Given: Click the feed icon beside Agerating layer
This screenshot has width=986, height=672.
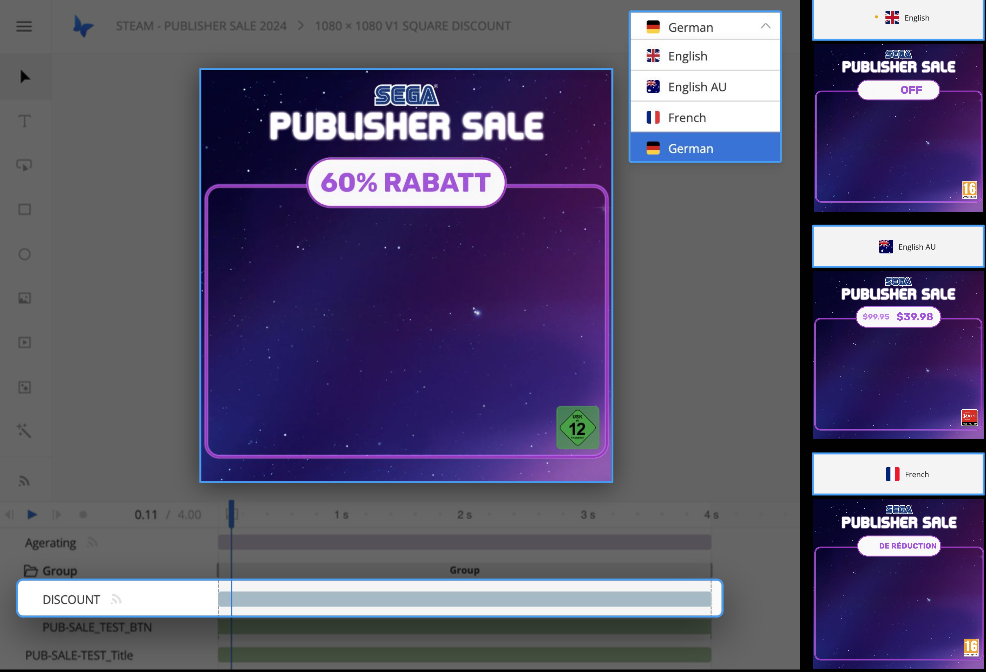Looking at the screenshot, I should 93,543.
